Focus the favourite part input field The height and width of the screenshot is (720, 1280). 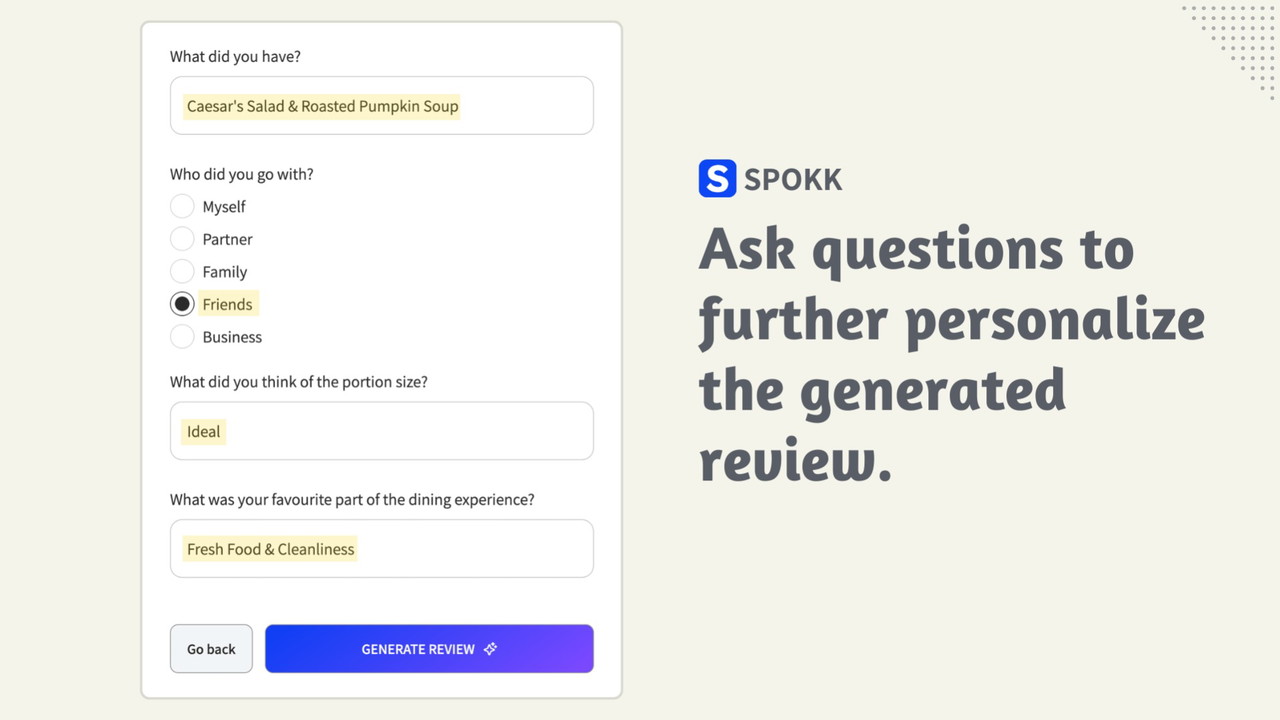(381, 548)
